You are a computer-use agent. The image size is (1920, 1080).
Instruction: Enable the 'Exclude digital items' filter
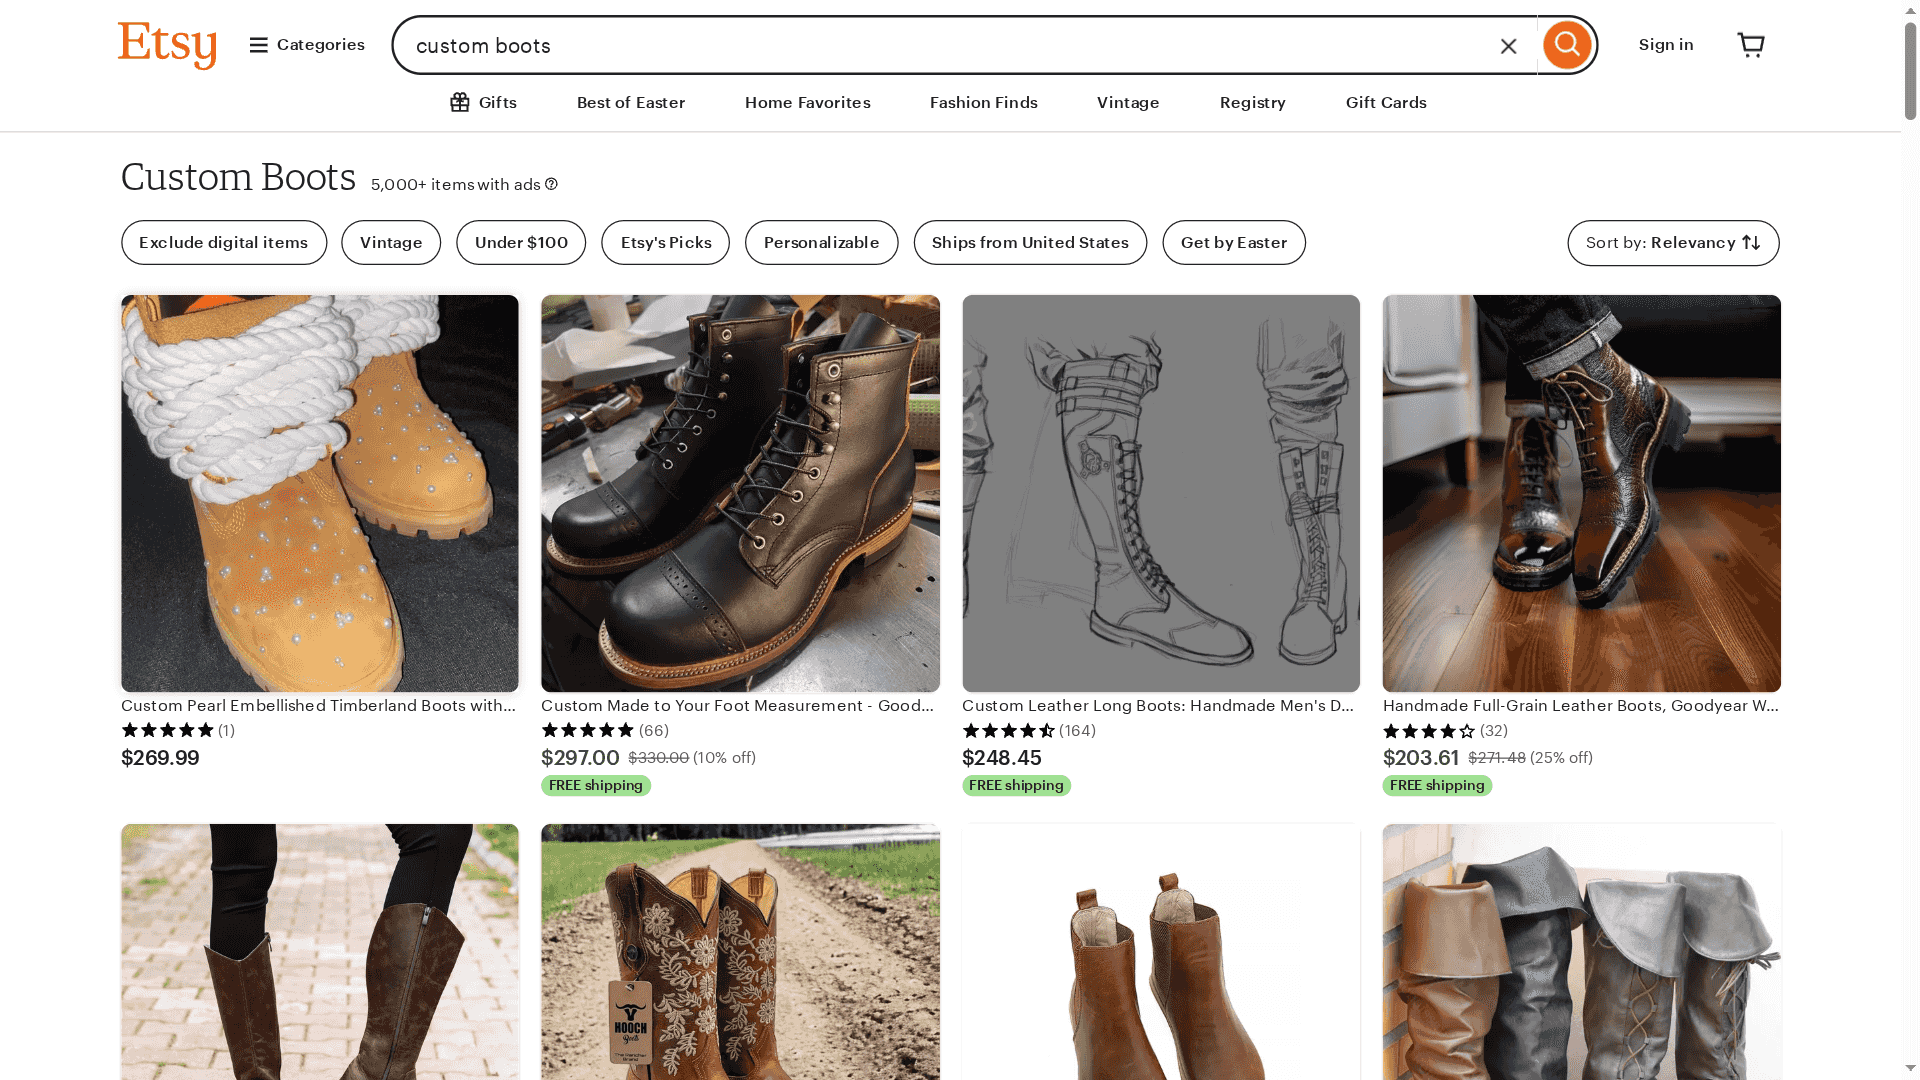(223, 242)
